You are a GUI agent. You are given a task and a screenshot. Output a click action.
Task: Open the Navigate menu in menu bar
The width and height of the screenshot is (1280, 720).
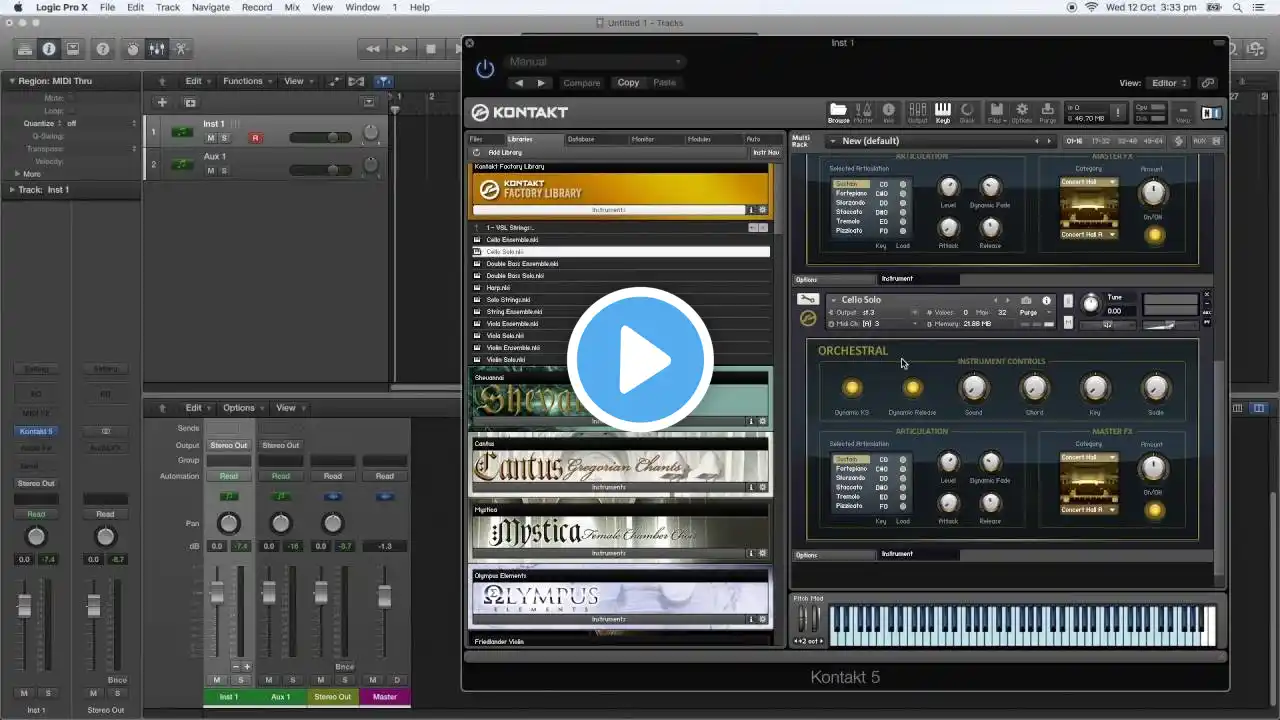click(x=210, y=7)
